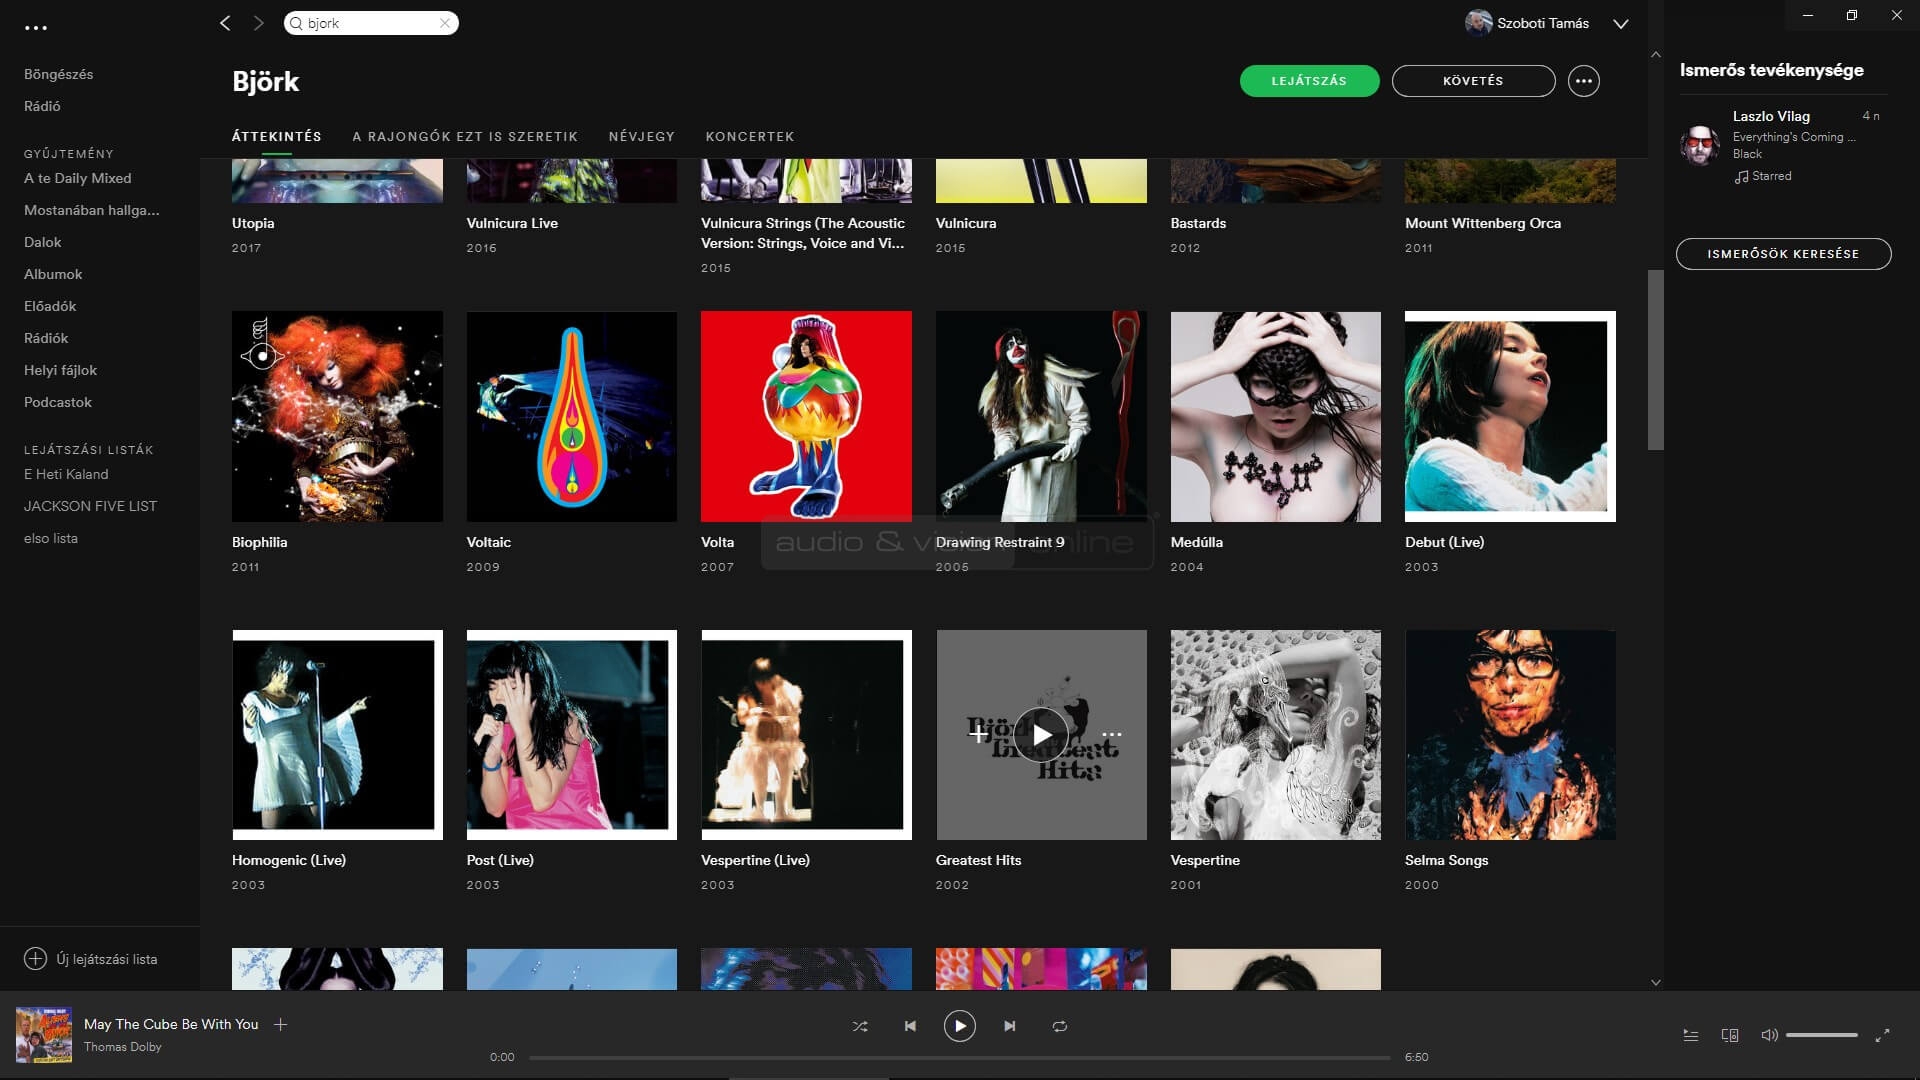Switch to the NÉVJEGY tab

pos(641,136)
